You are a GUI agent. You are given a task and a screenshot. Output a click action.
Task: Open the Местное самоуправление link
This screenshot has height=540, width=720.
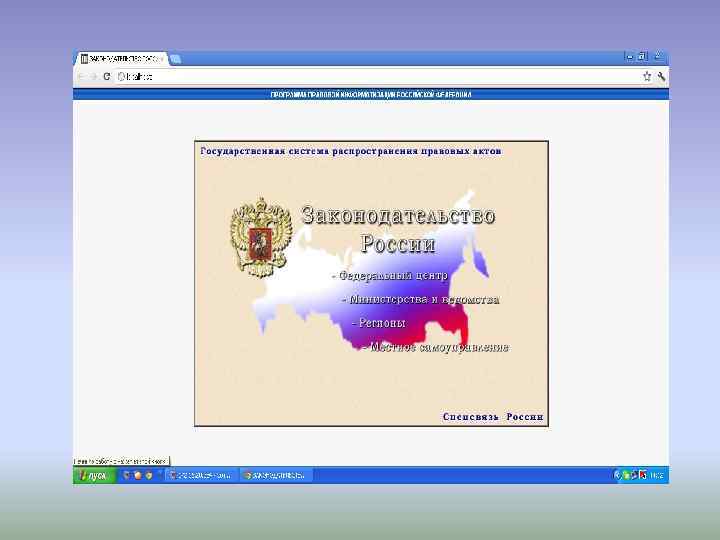click(437, 347)
